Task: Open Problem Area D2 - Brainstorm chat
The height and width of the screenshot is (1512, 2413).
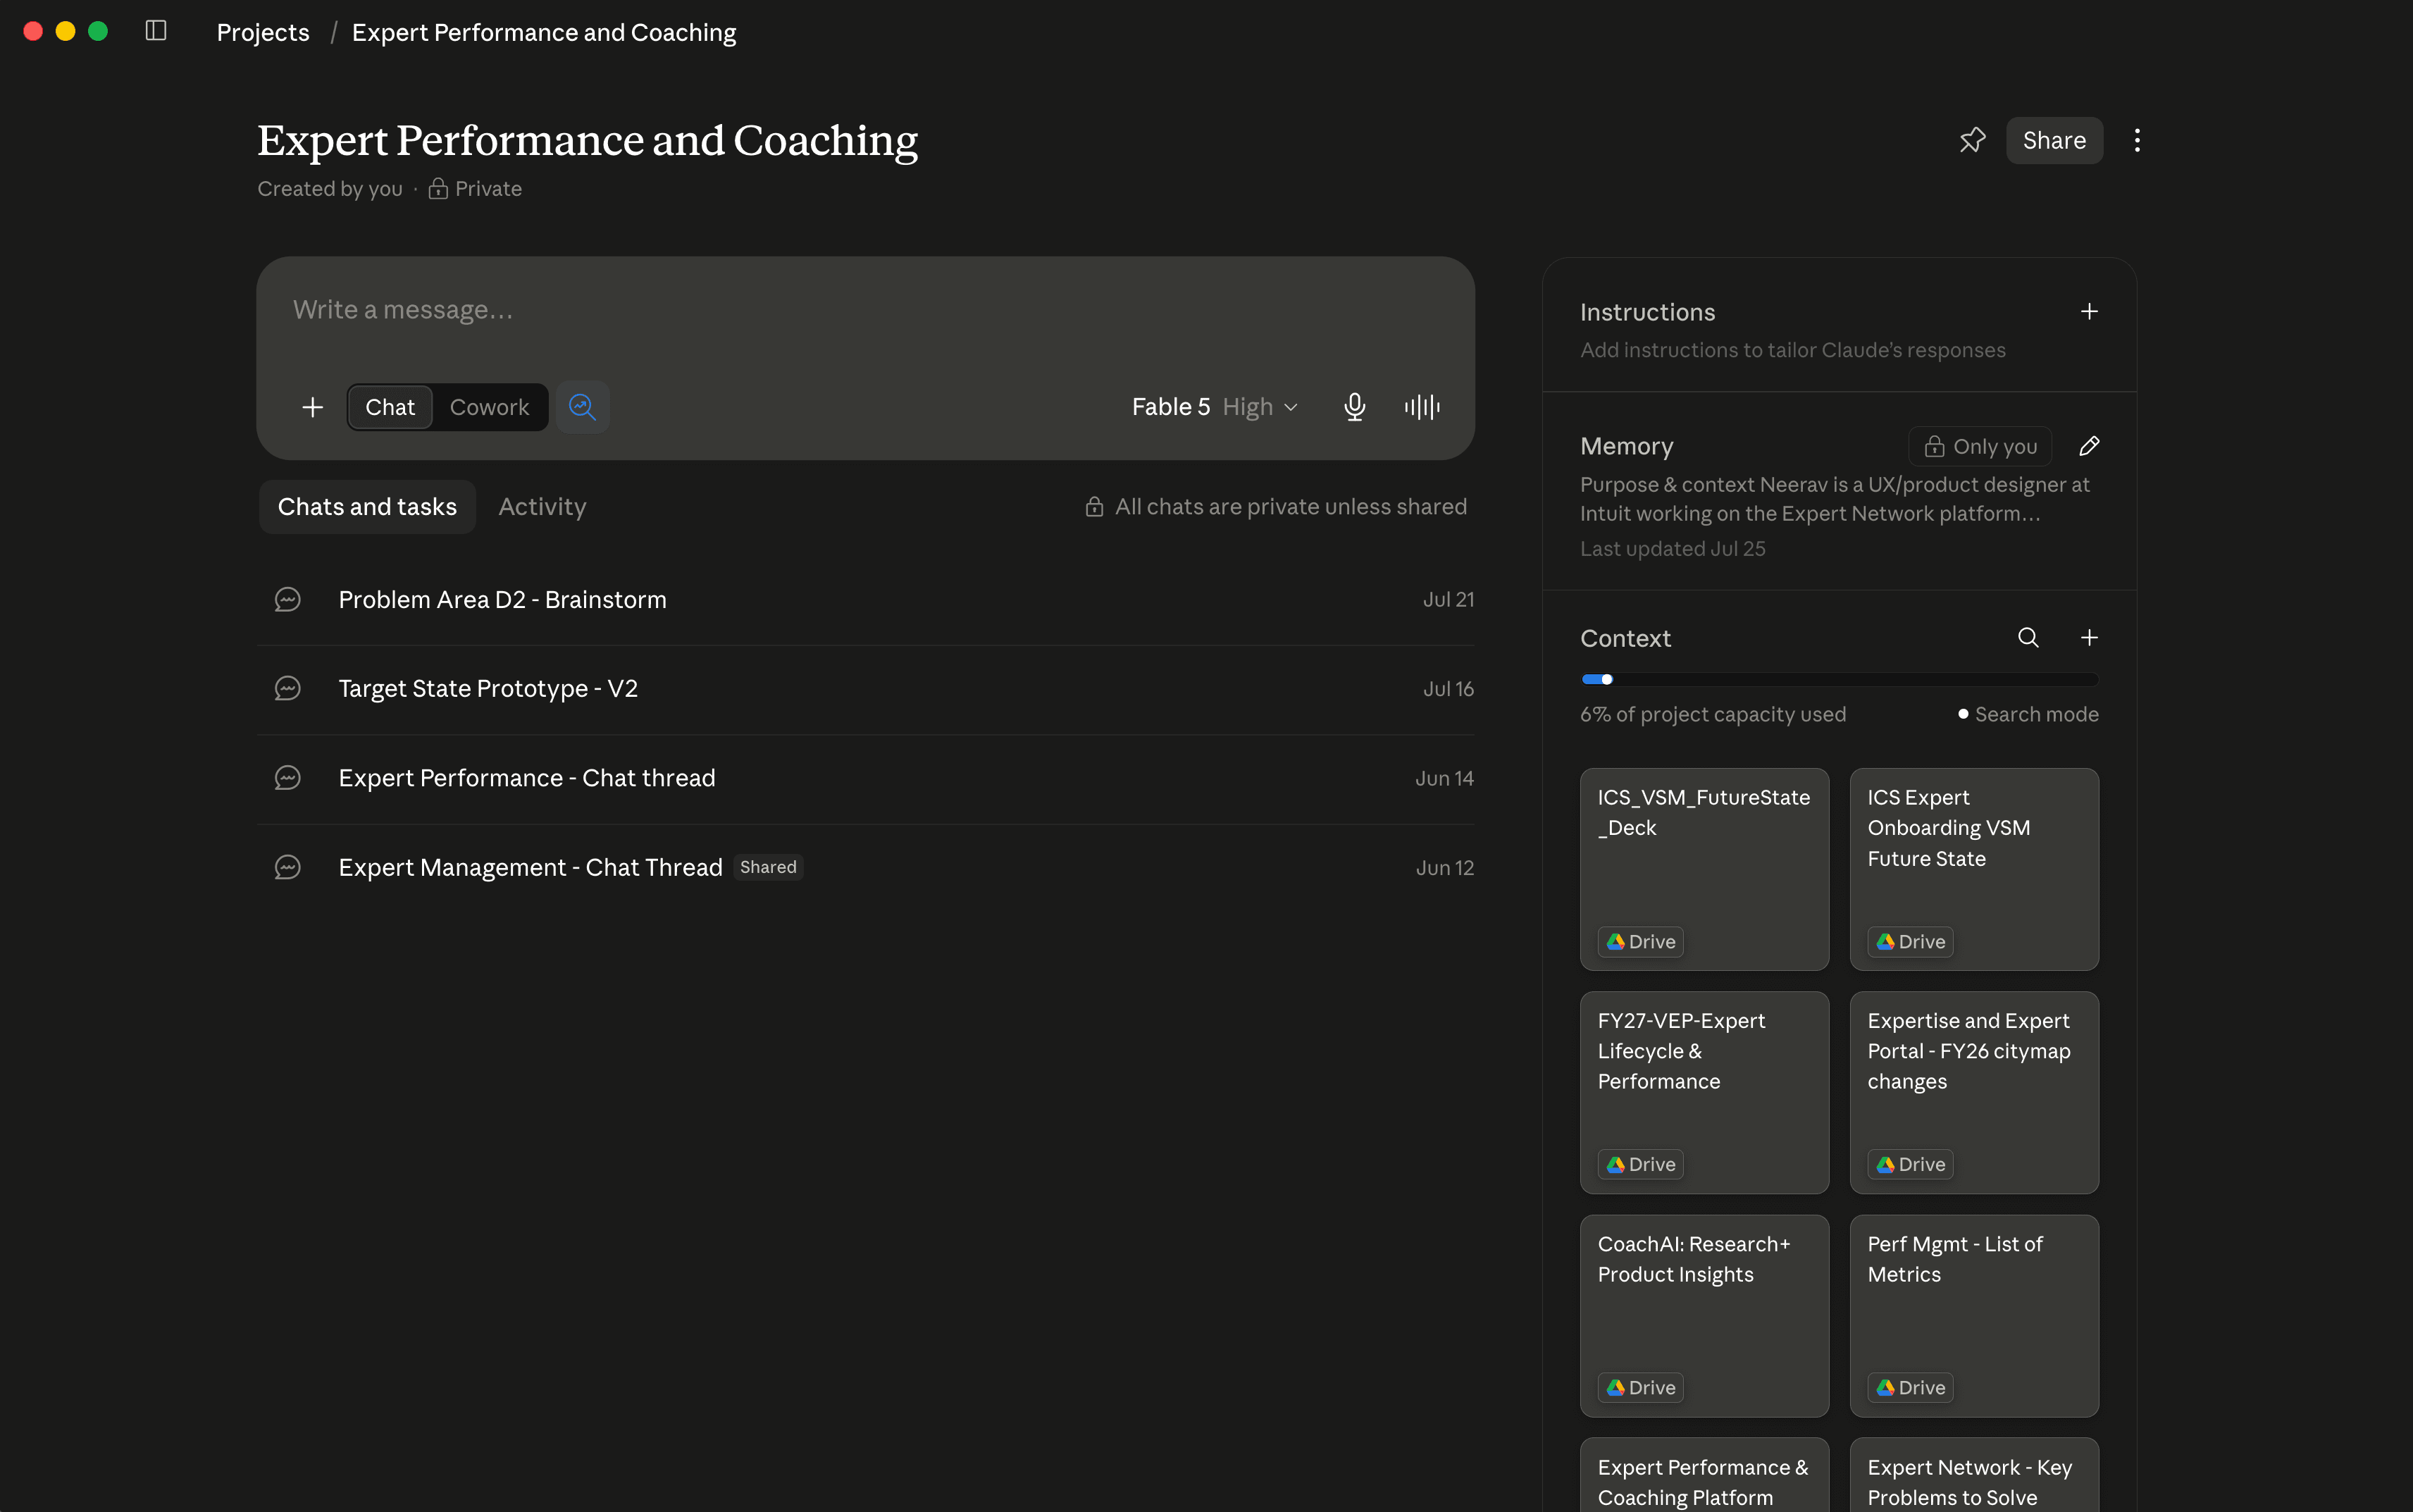Action: pyautogui.click(x=866, y=600)
